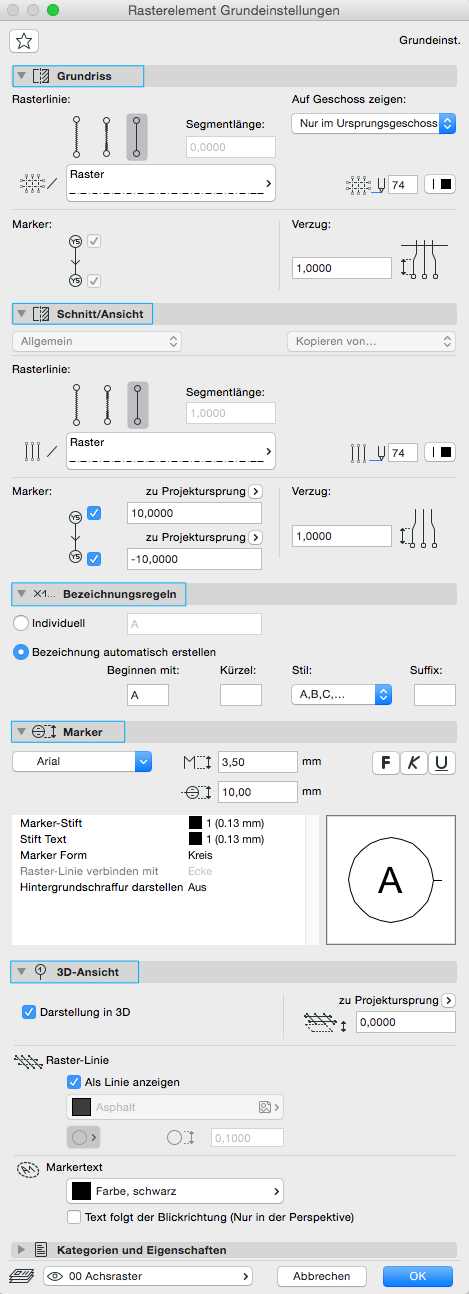Image resolution: width=469 pixels, height=1294 pixels.
Task: Click the circle profile shape button
Action: coord(81,1137)
